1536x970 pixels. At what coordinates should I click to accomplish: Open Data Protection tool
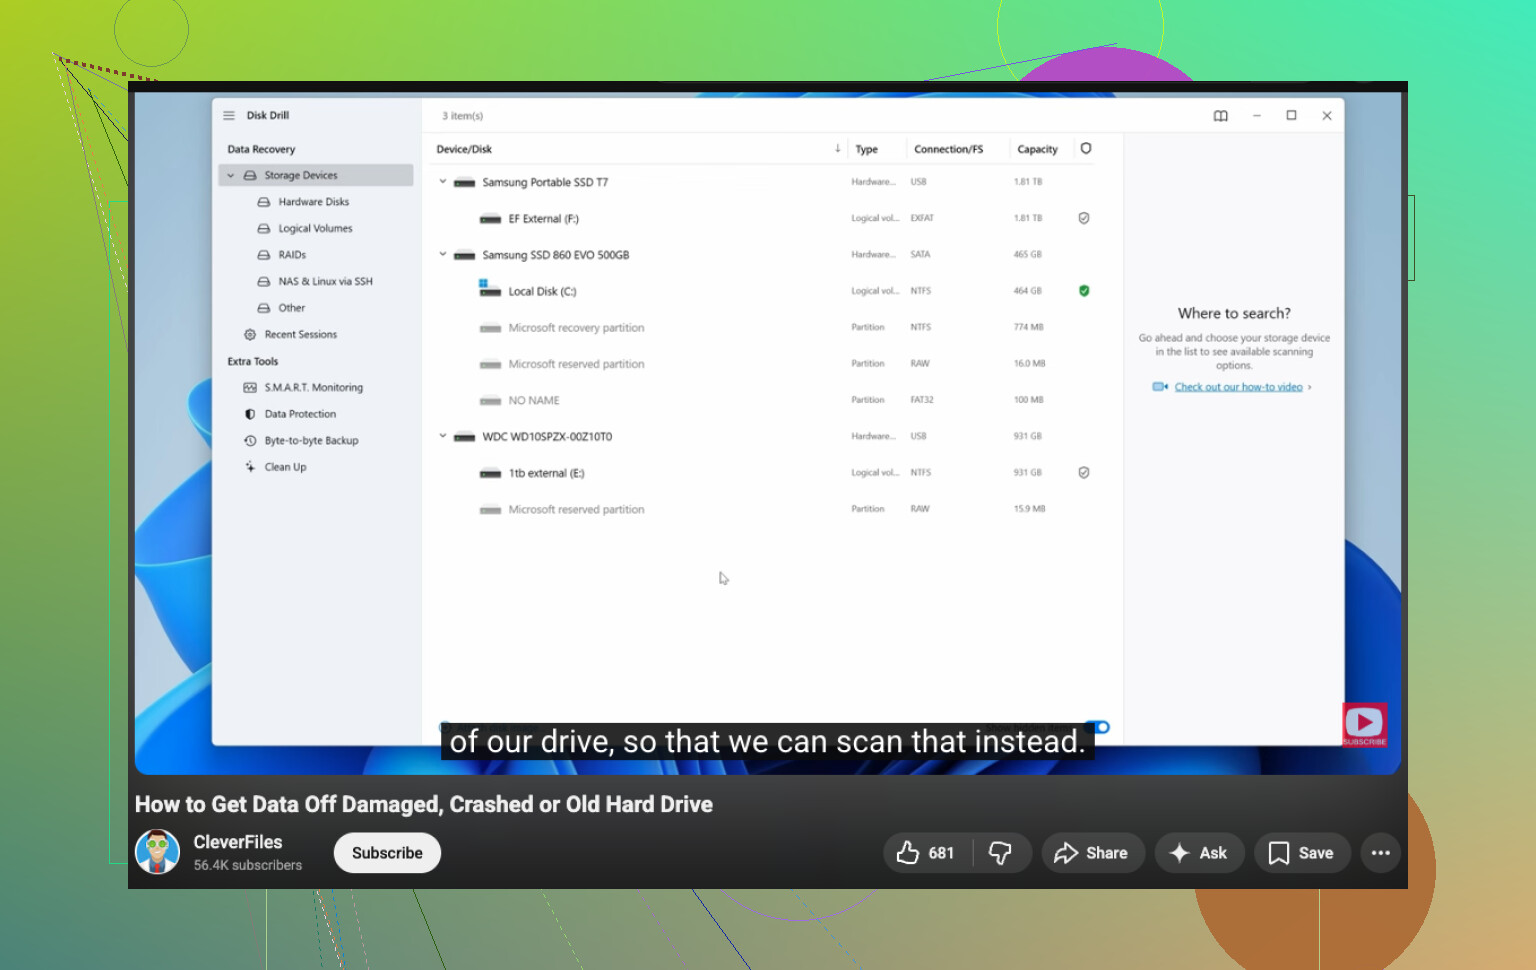[300, 414]
